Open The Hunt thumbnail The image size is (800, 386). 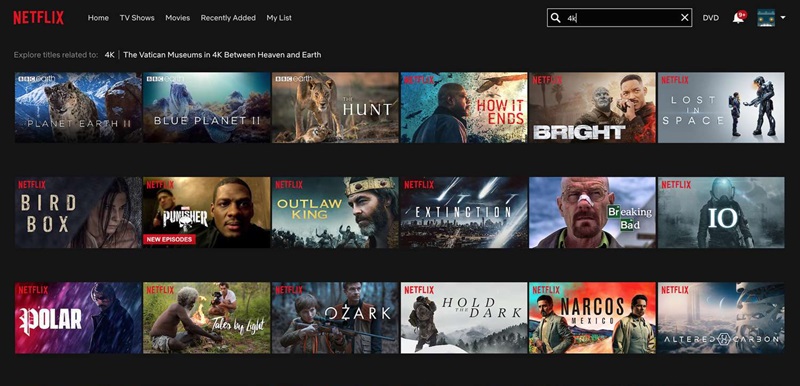[x=335, y=107]
